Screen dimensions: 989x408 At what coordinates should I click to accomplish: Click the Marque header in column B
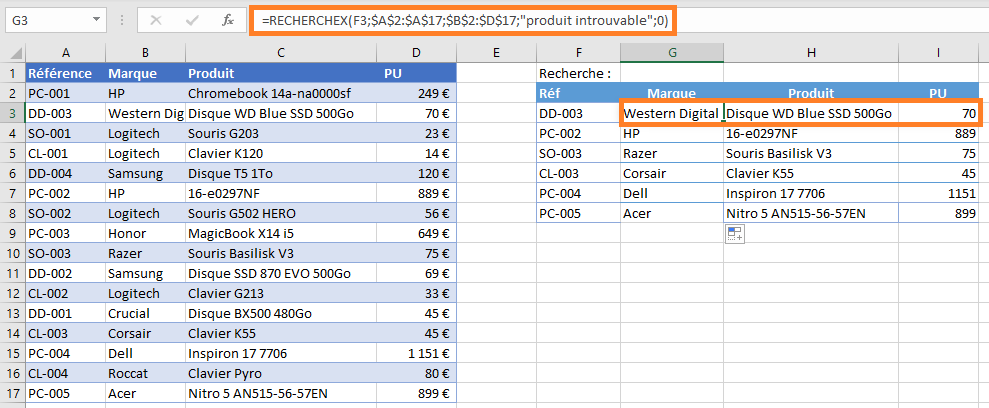(x=145, y=73)
